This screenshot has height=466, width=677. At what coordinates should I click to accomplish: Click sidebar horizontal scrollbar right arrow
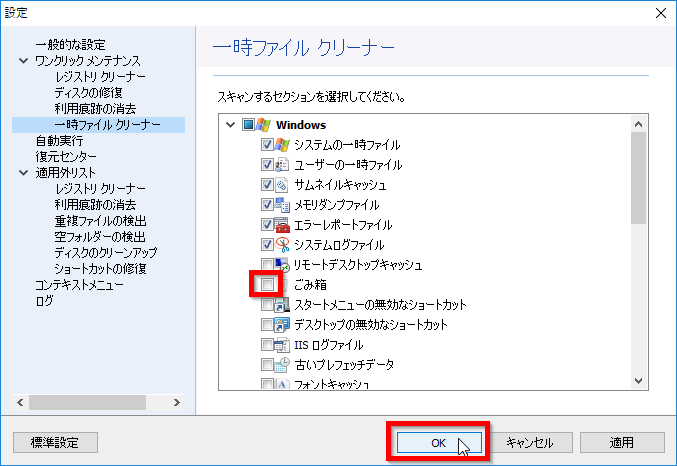point(177,403)
